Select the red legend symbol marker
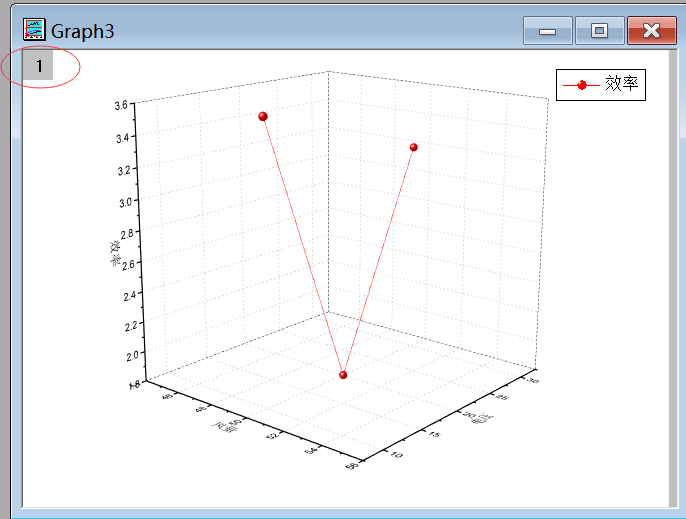Viewport: 686px width, 519px height. (581, 85)
